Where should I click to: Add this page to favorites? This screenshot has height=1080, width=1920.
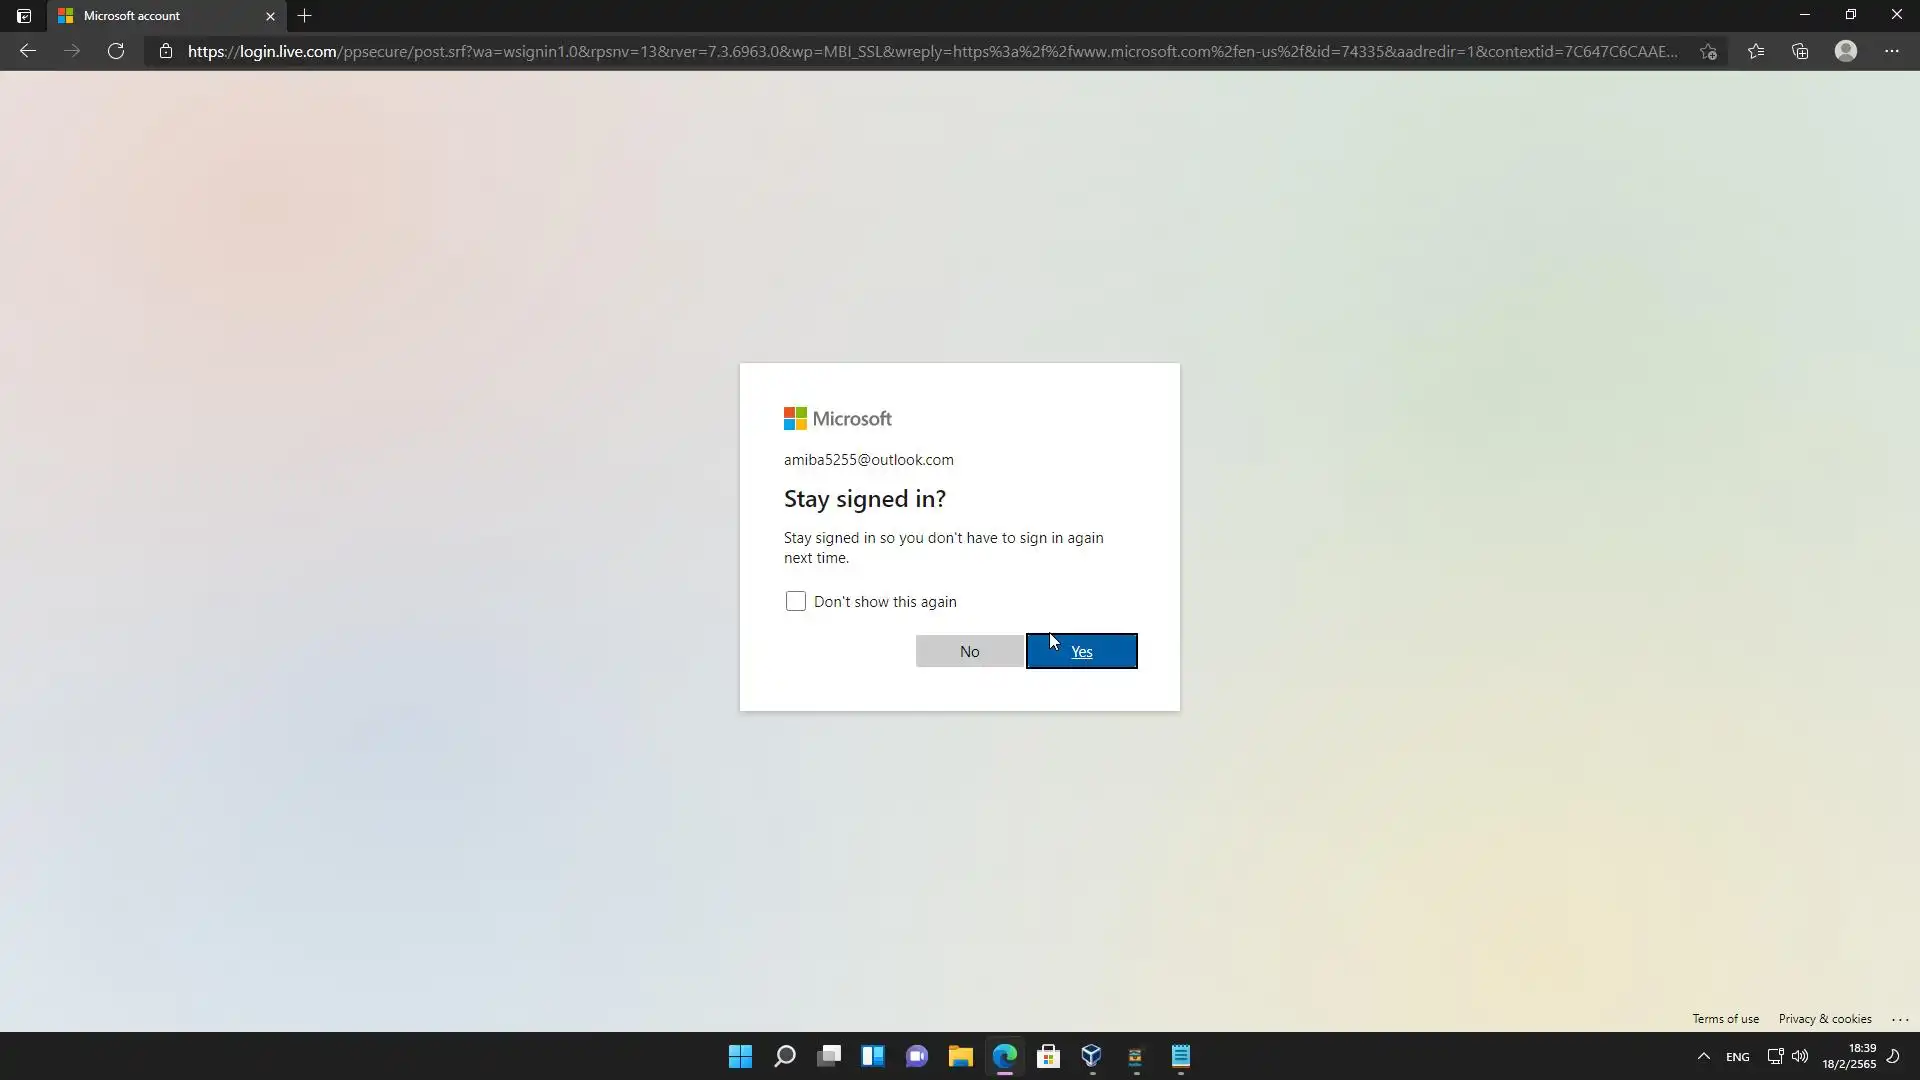point(1708,51)
